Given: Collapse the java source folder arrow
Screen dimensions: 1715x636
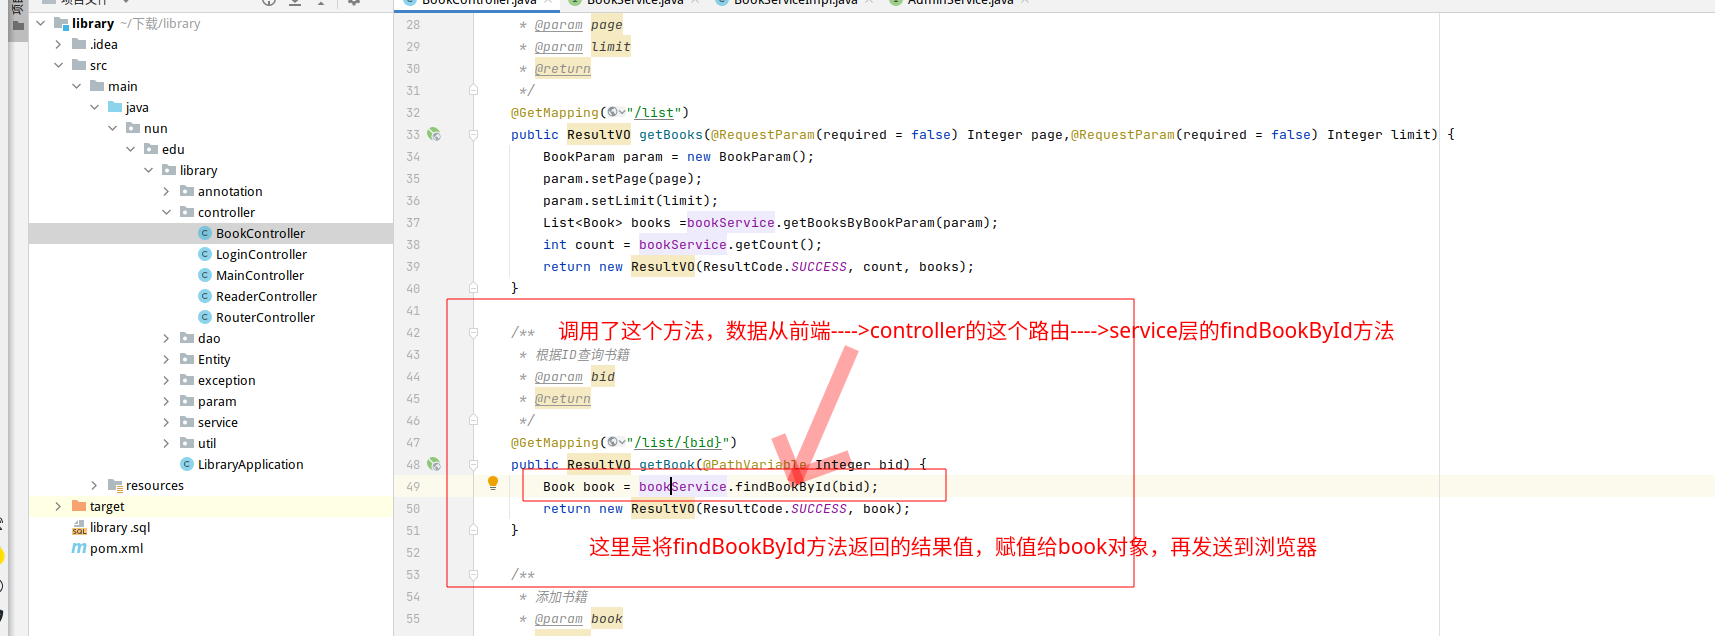Looking at the screenshot, I should pyautogui.click(x=94, y=107).
